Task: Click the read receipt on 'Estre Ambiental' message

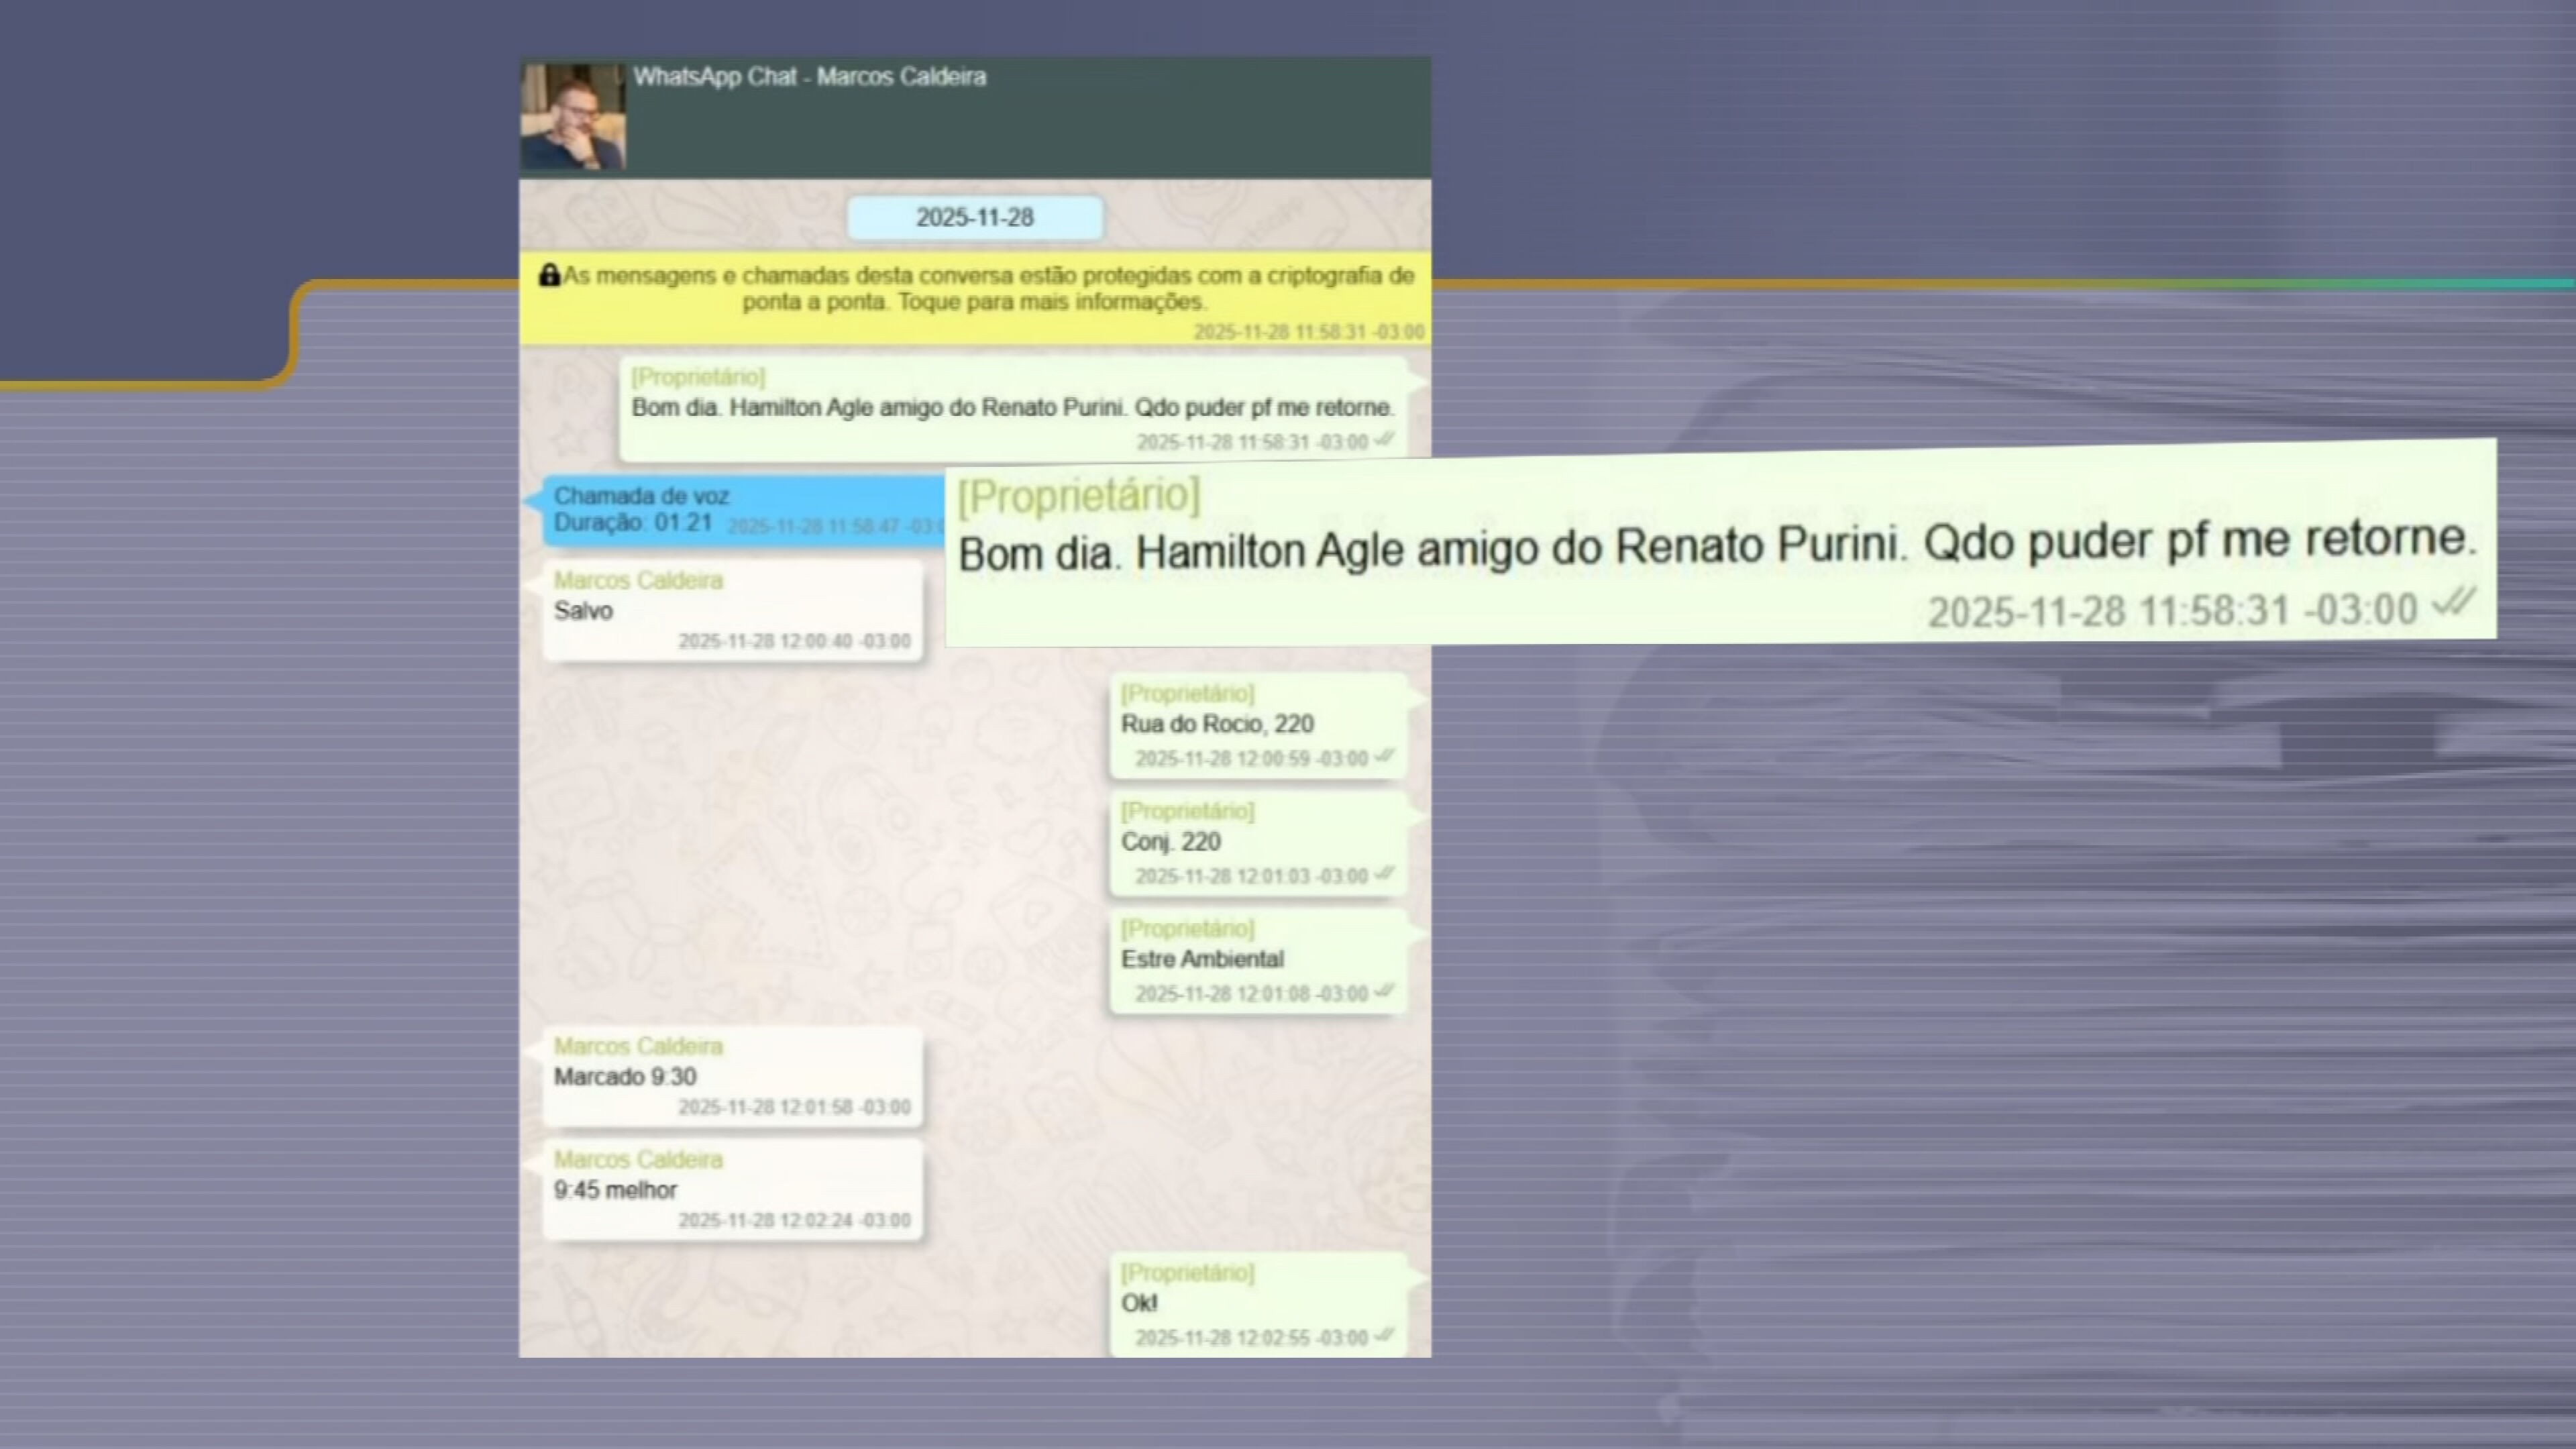Action: coord(1384,991)
